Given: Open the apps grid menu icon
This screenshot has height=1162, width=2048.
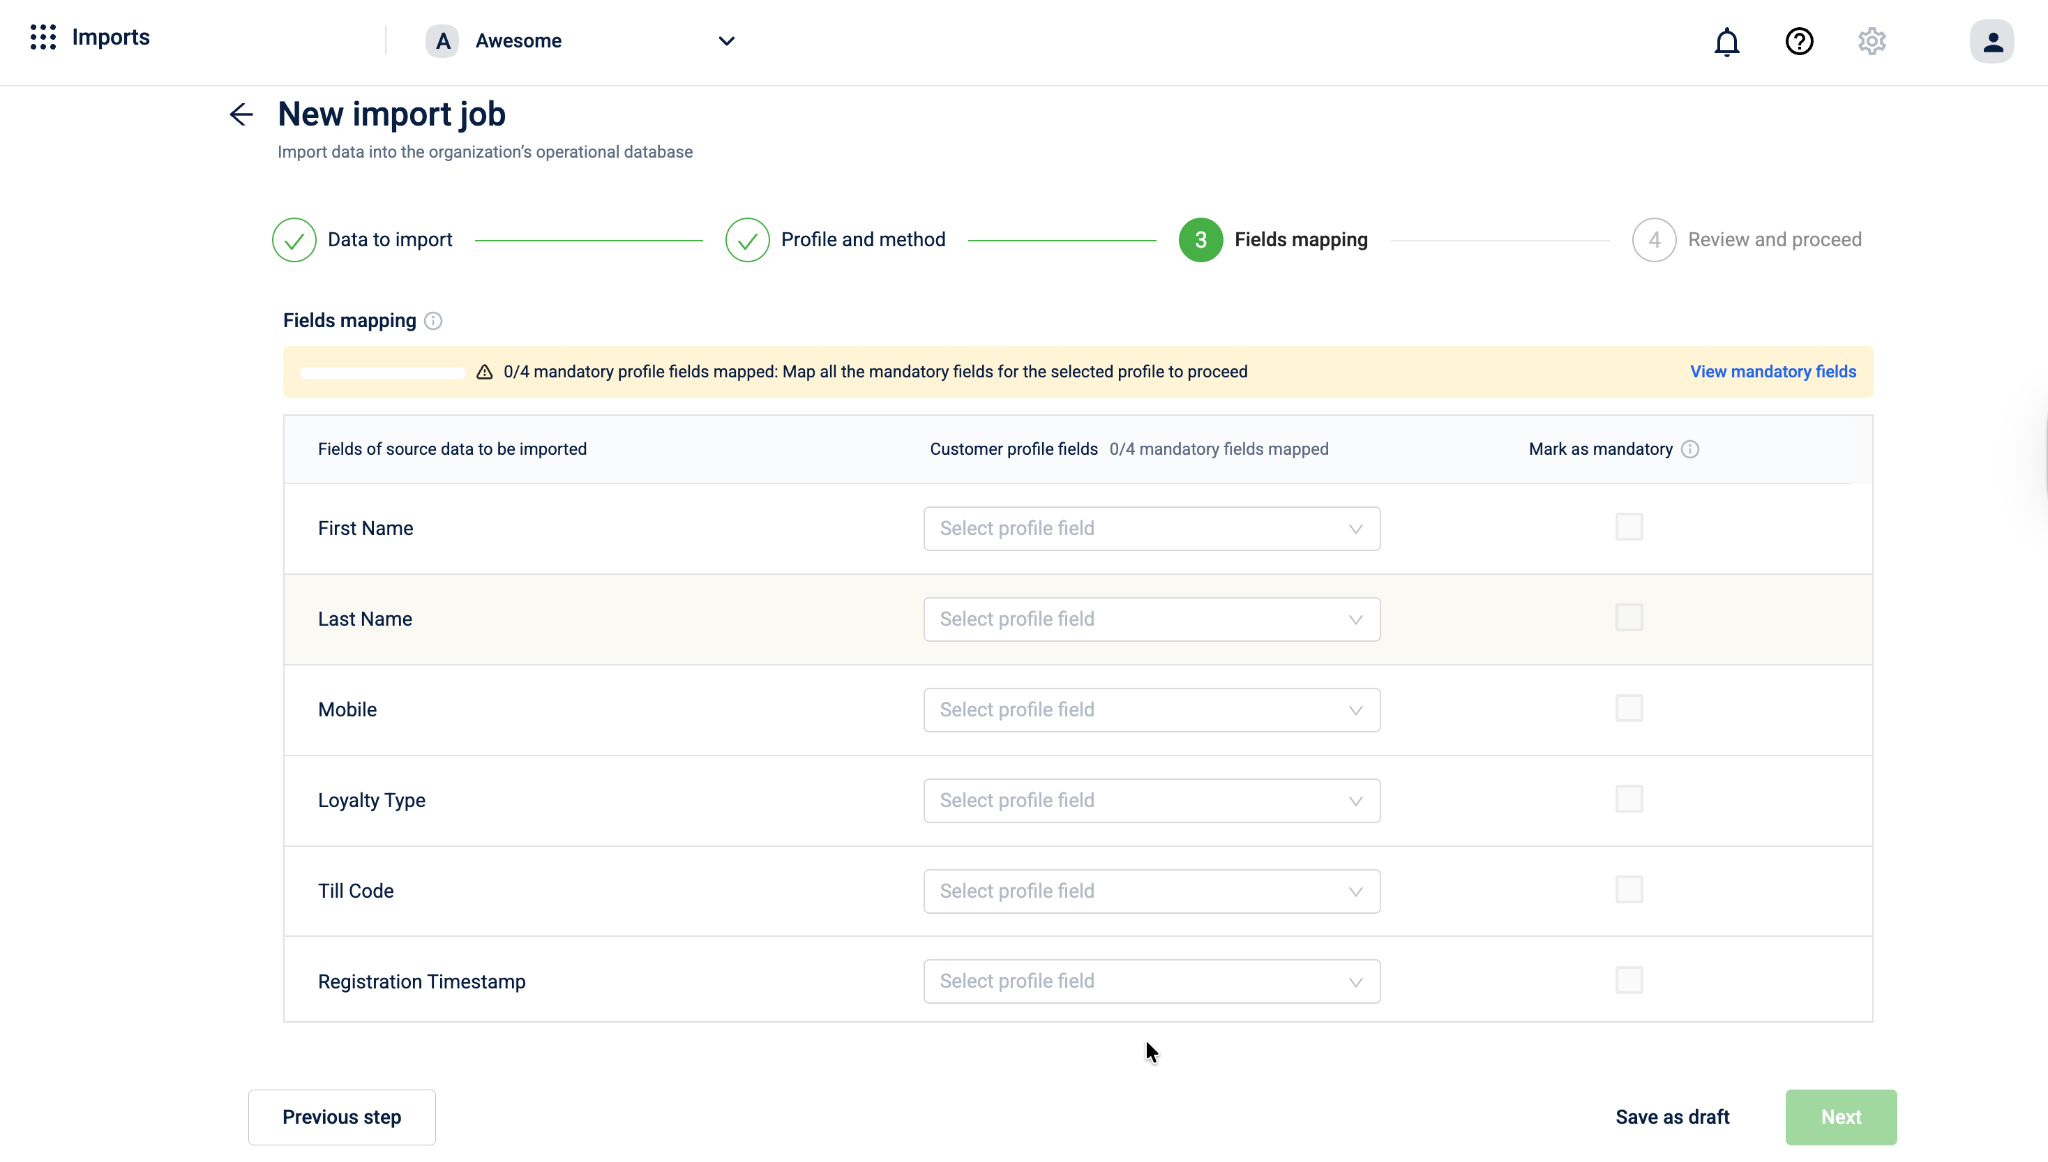Looking at the screenshot, I should 42,38.
